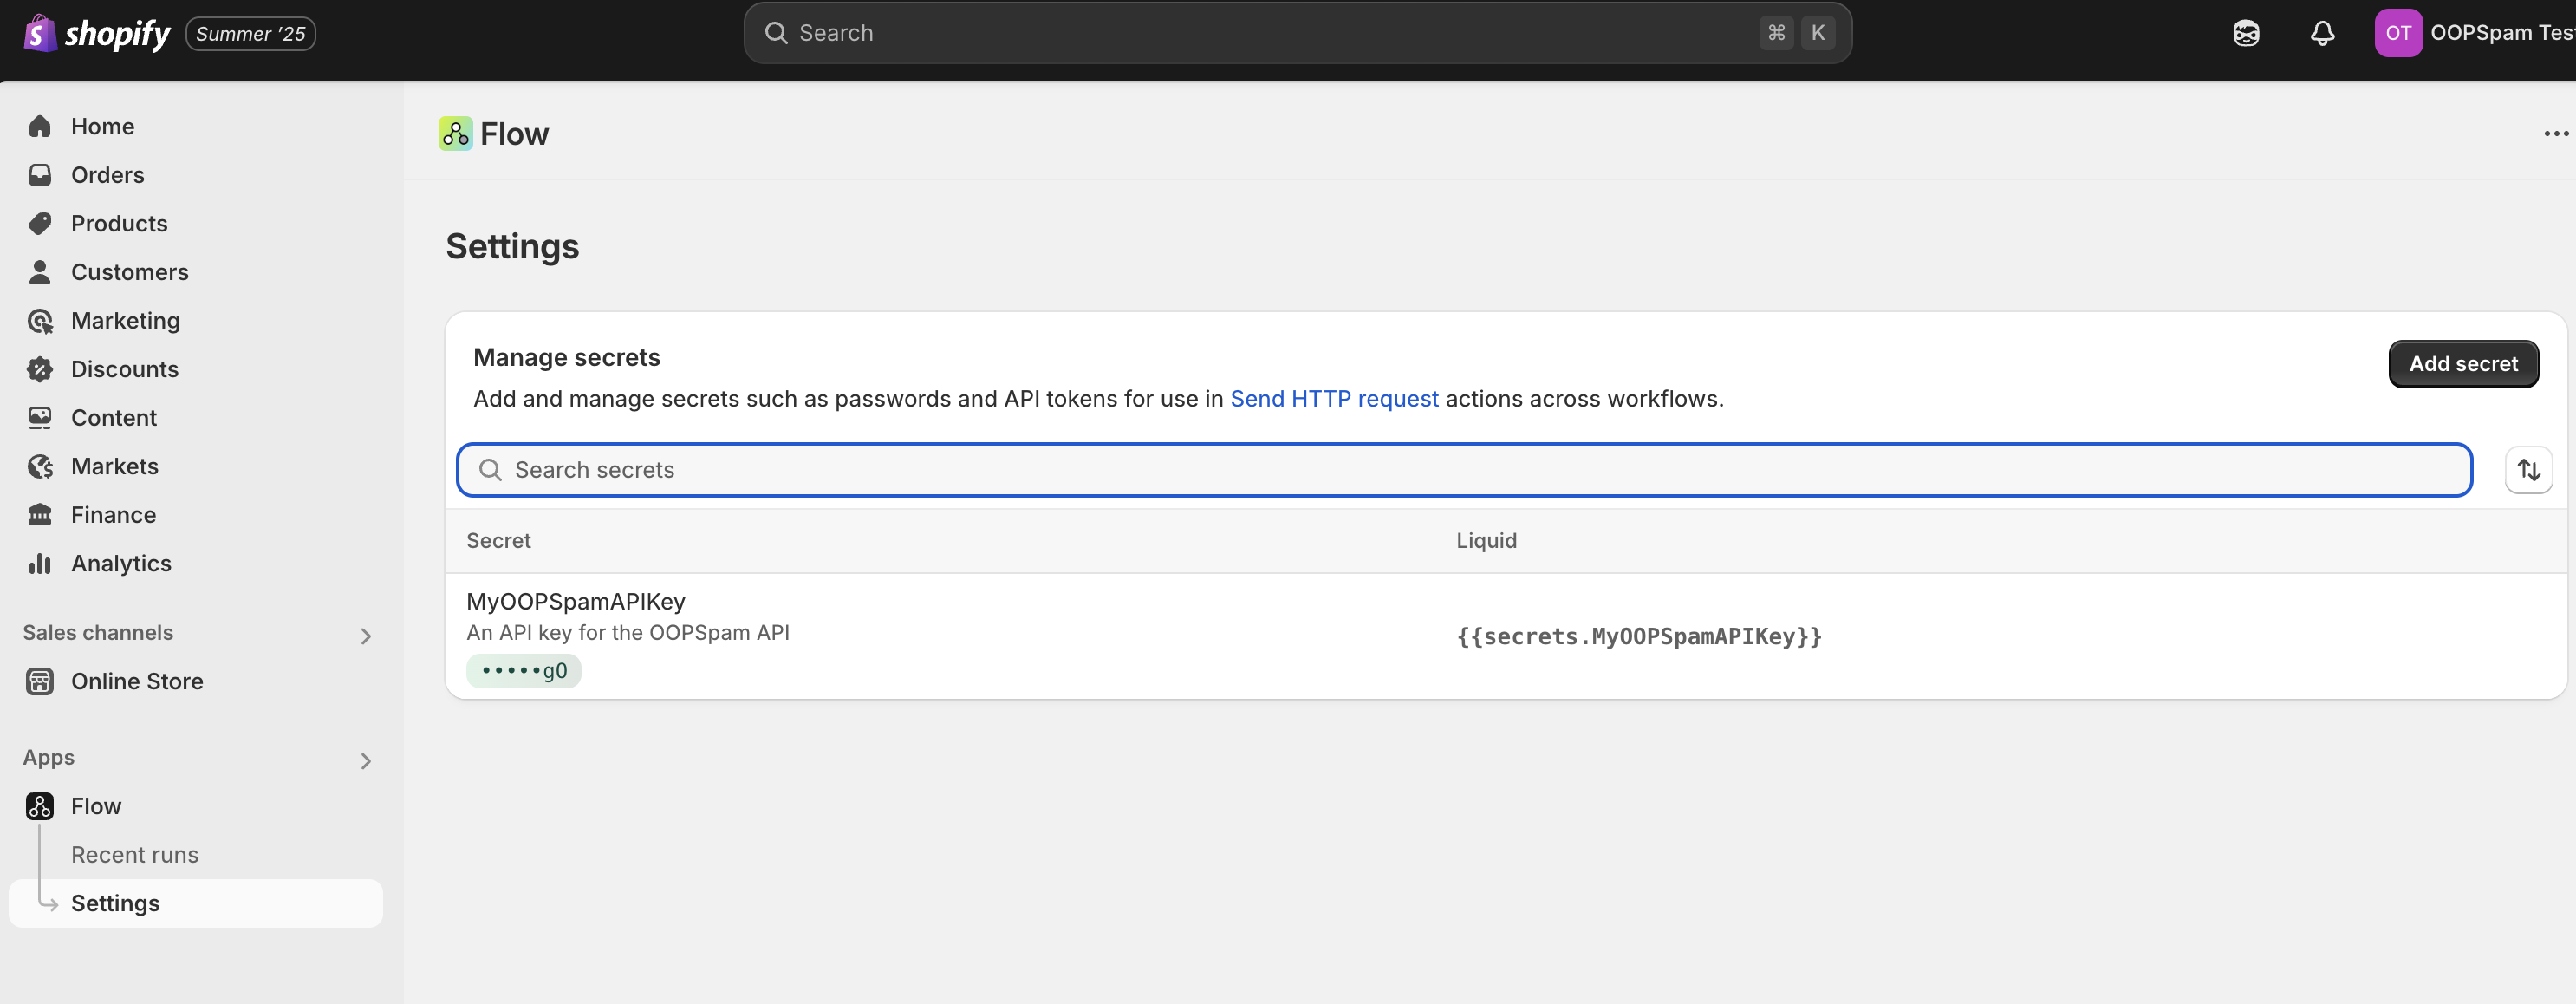Focus the Search secrets field
This screenshot has width=2576, height=1004.
[x=1464, y=470]
